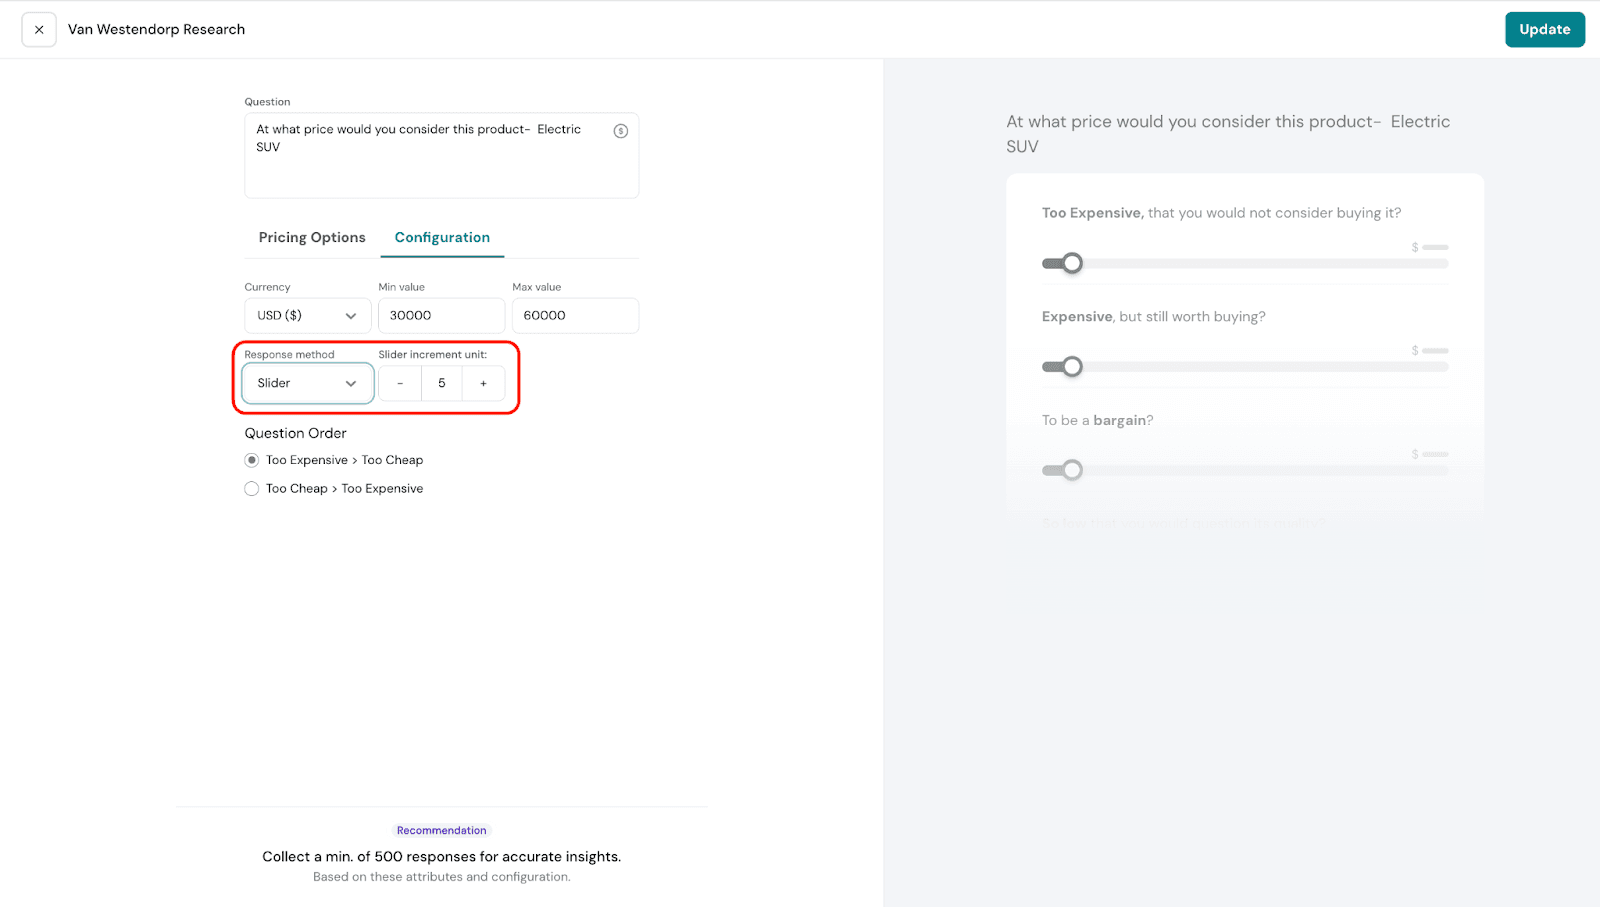Click the Expensive slider handle
This screenshot has width=1600, height=907.
tap(1072, 367)
